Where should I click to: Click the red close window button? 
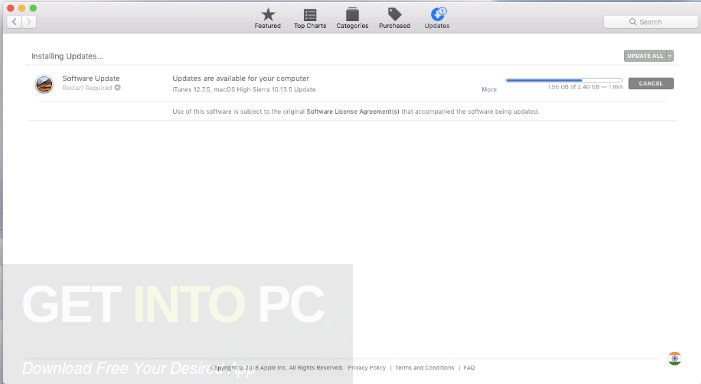(10, 8)
